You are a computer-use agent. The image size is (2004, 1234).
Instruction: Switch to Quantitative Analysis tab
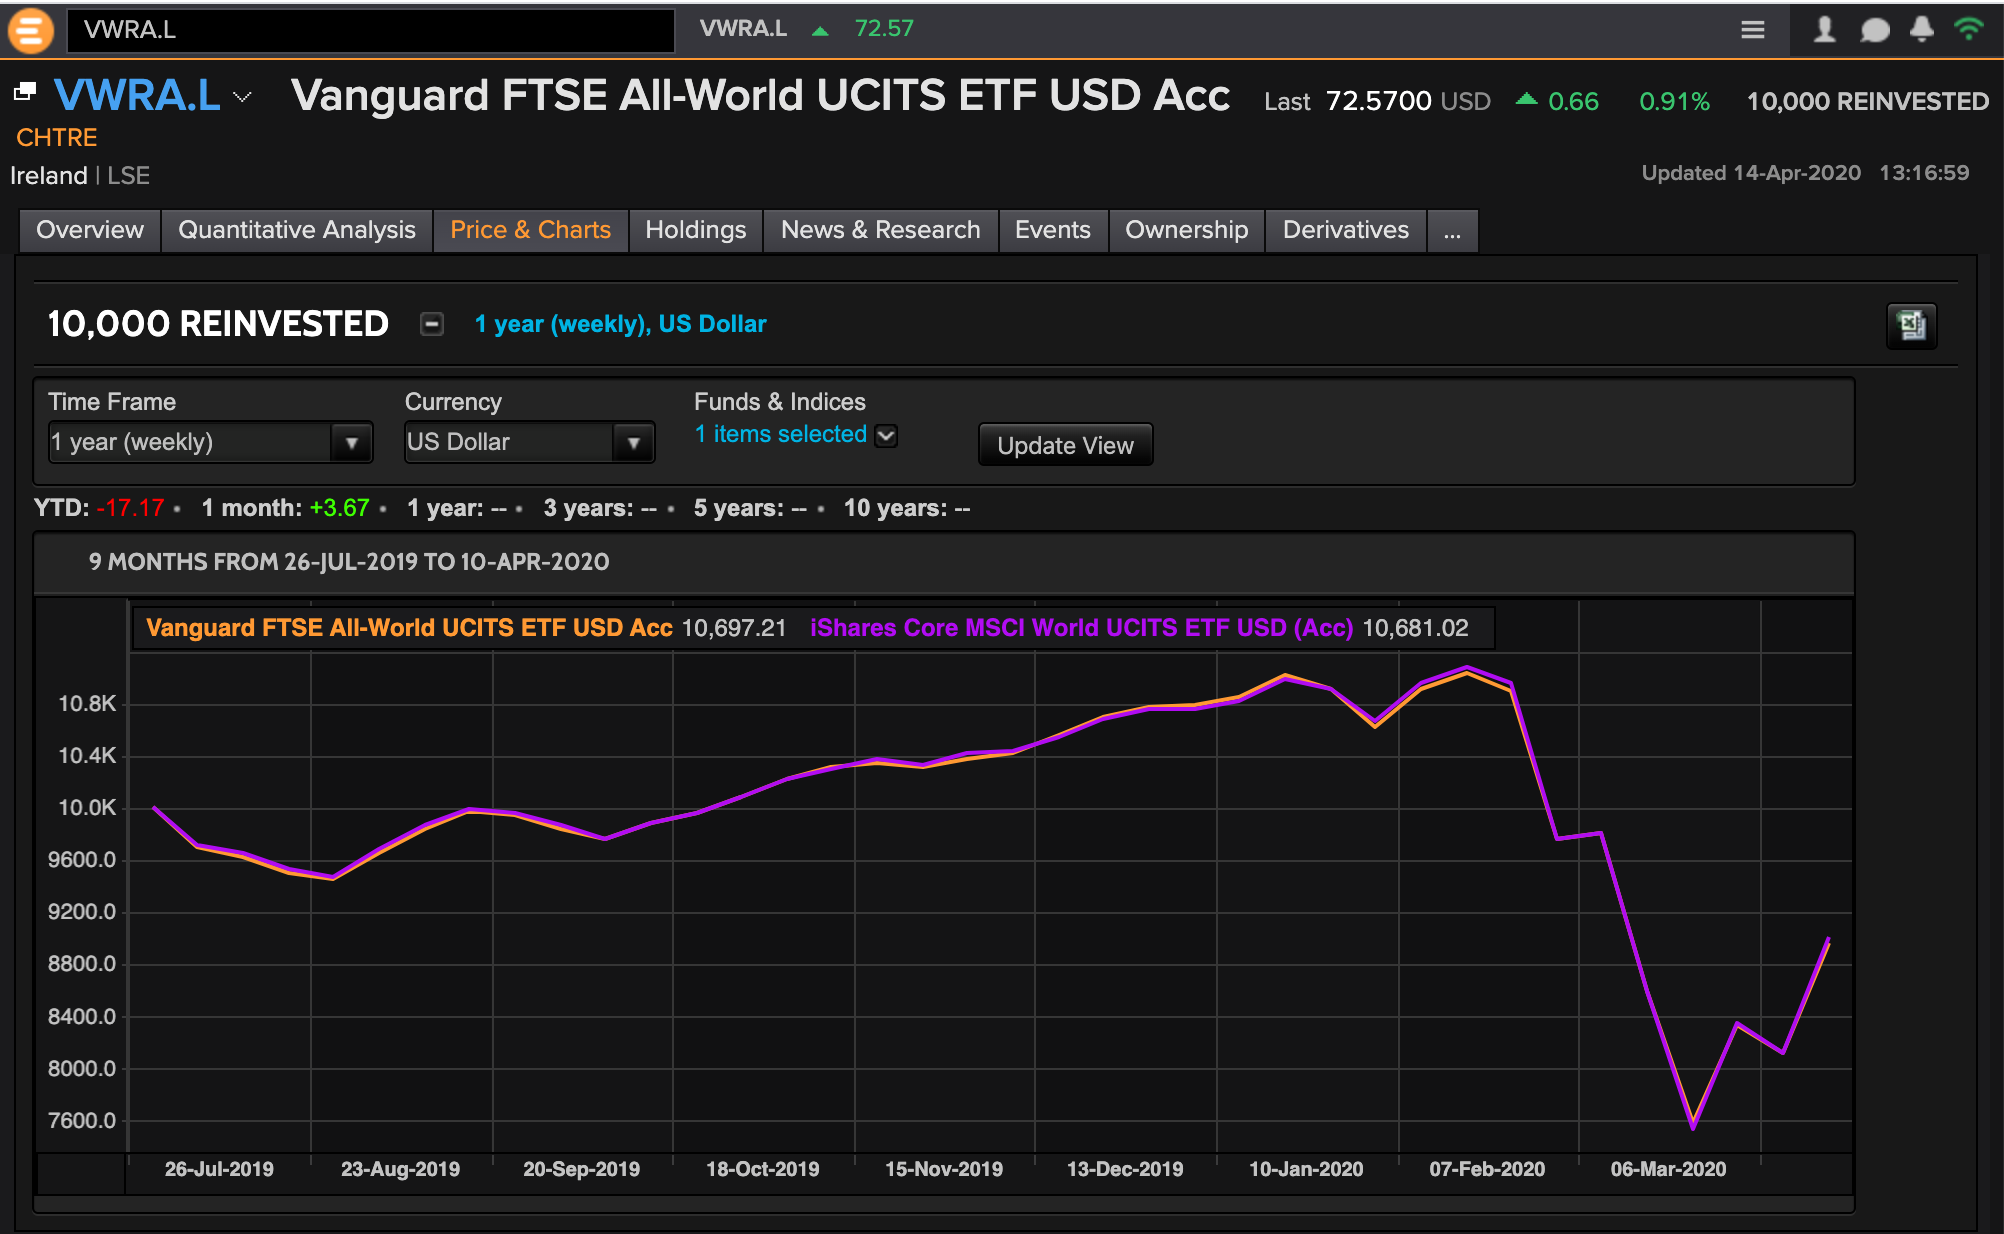tap(297, 230)
